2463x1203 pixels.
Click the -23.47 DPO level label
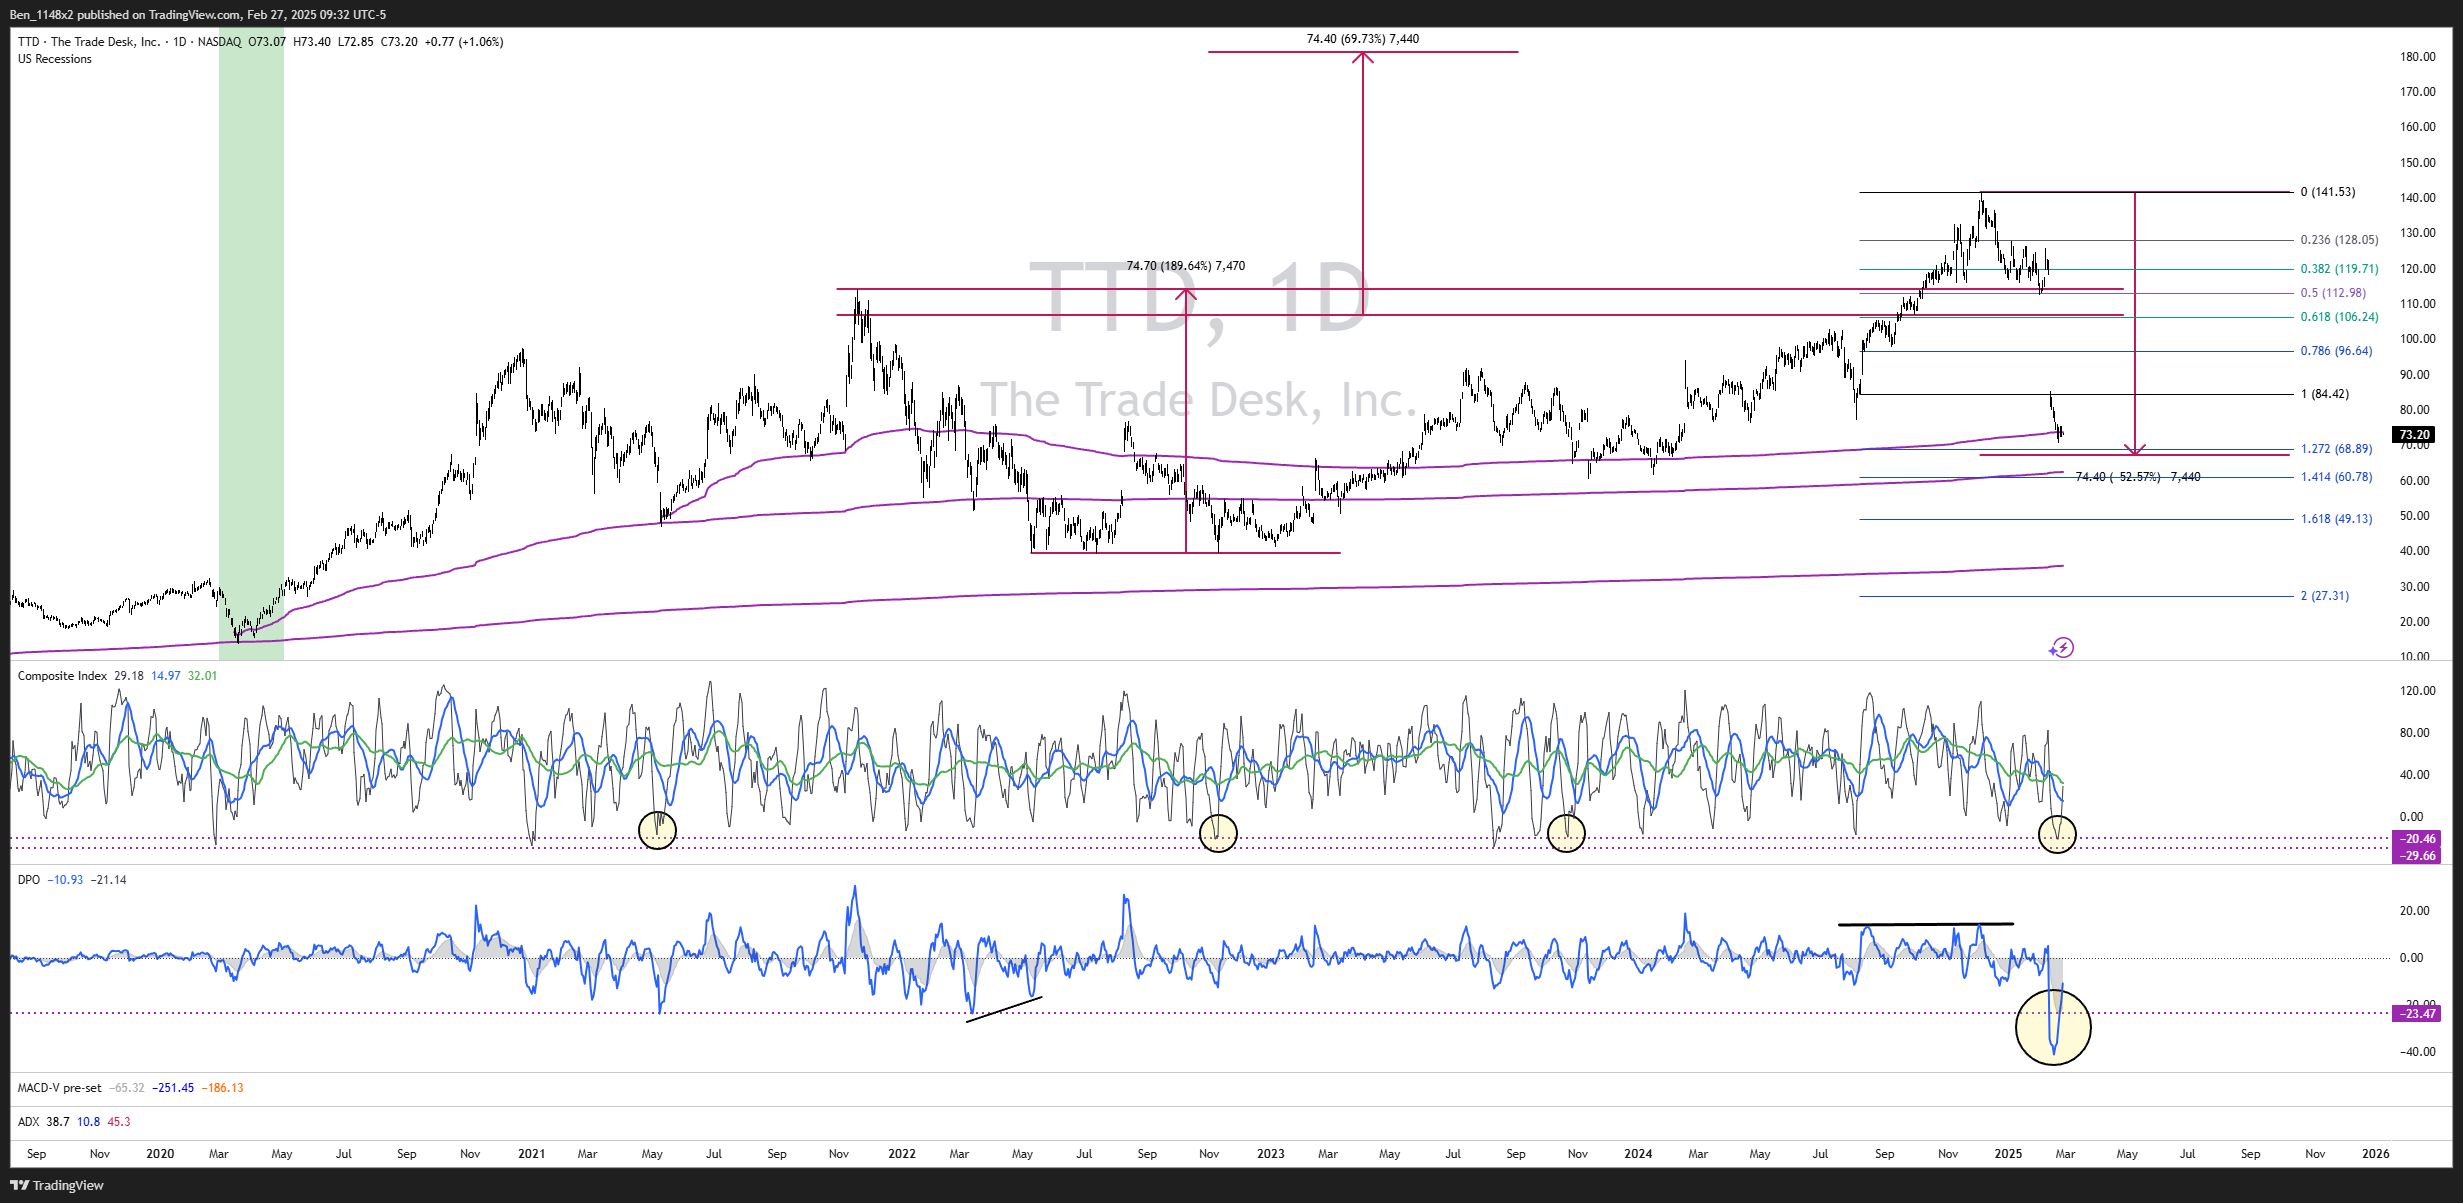click(2416, 1014)
